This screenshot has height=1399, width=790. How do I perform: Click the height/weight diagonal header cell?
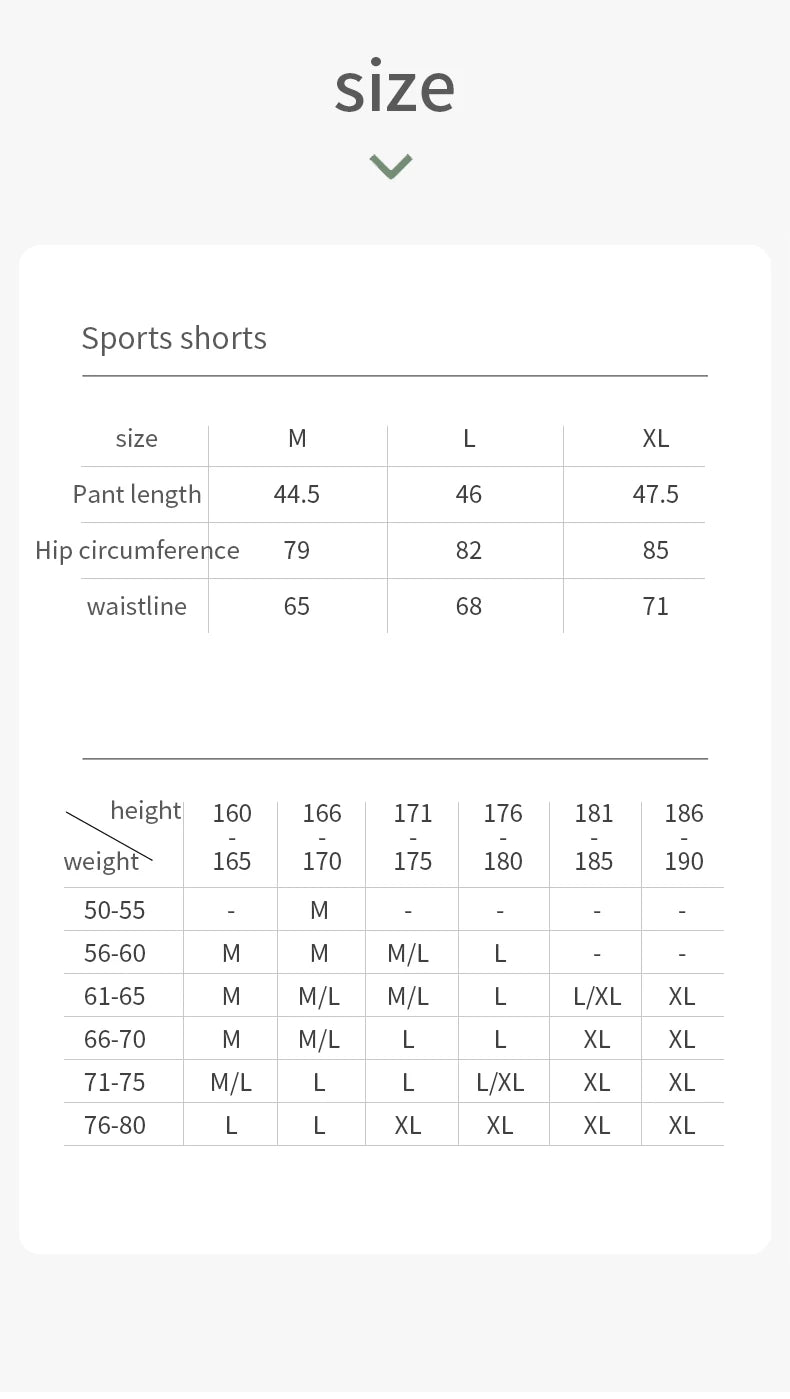coord(122,836)
